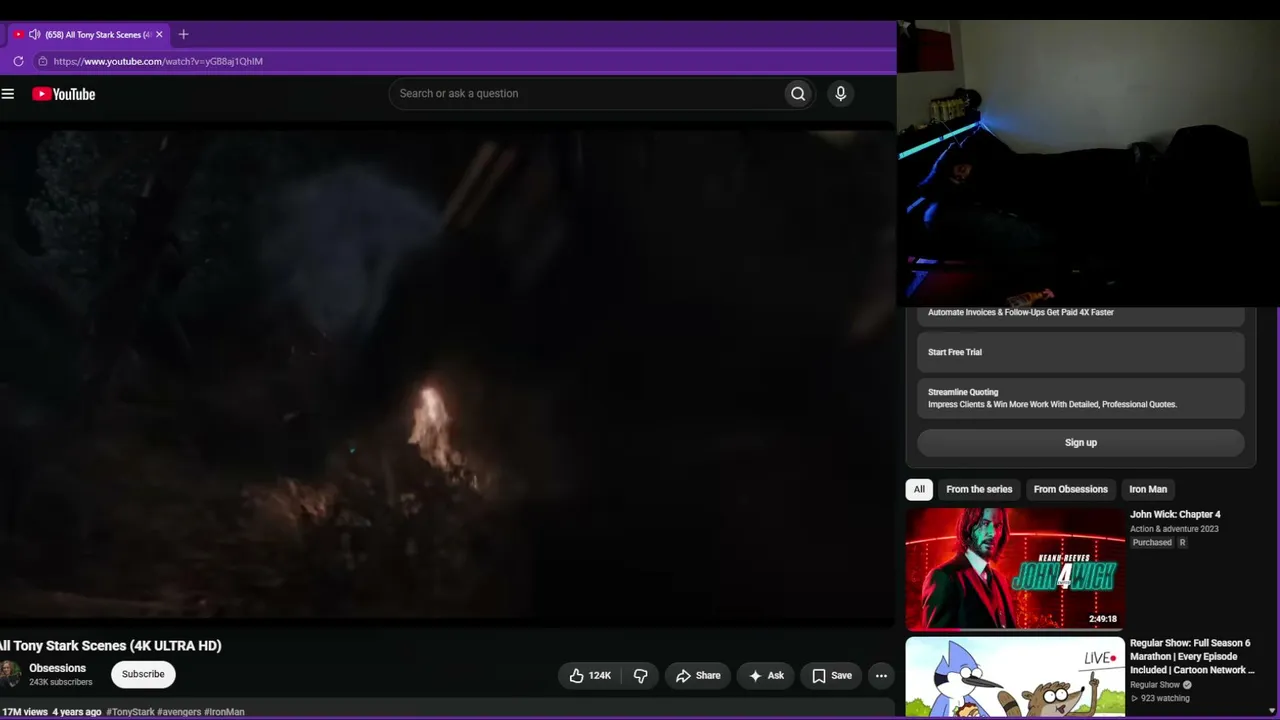Screen dimensions: 1280x720
Task: Dislike the video with the thumbs-down icon
Action: coord(641,676)
